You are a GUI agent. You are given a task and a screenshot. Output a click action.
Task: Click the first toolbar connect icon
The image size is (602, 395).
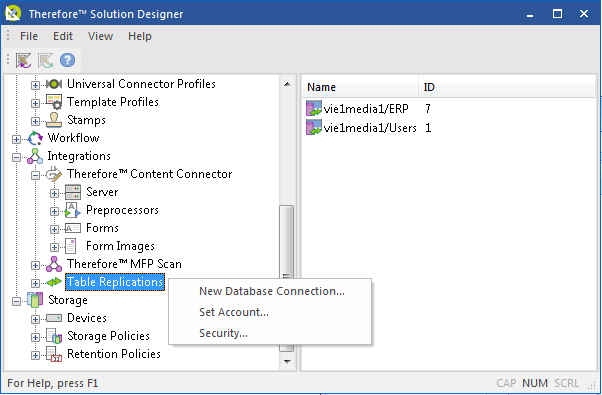coord(23,60)
